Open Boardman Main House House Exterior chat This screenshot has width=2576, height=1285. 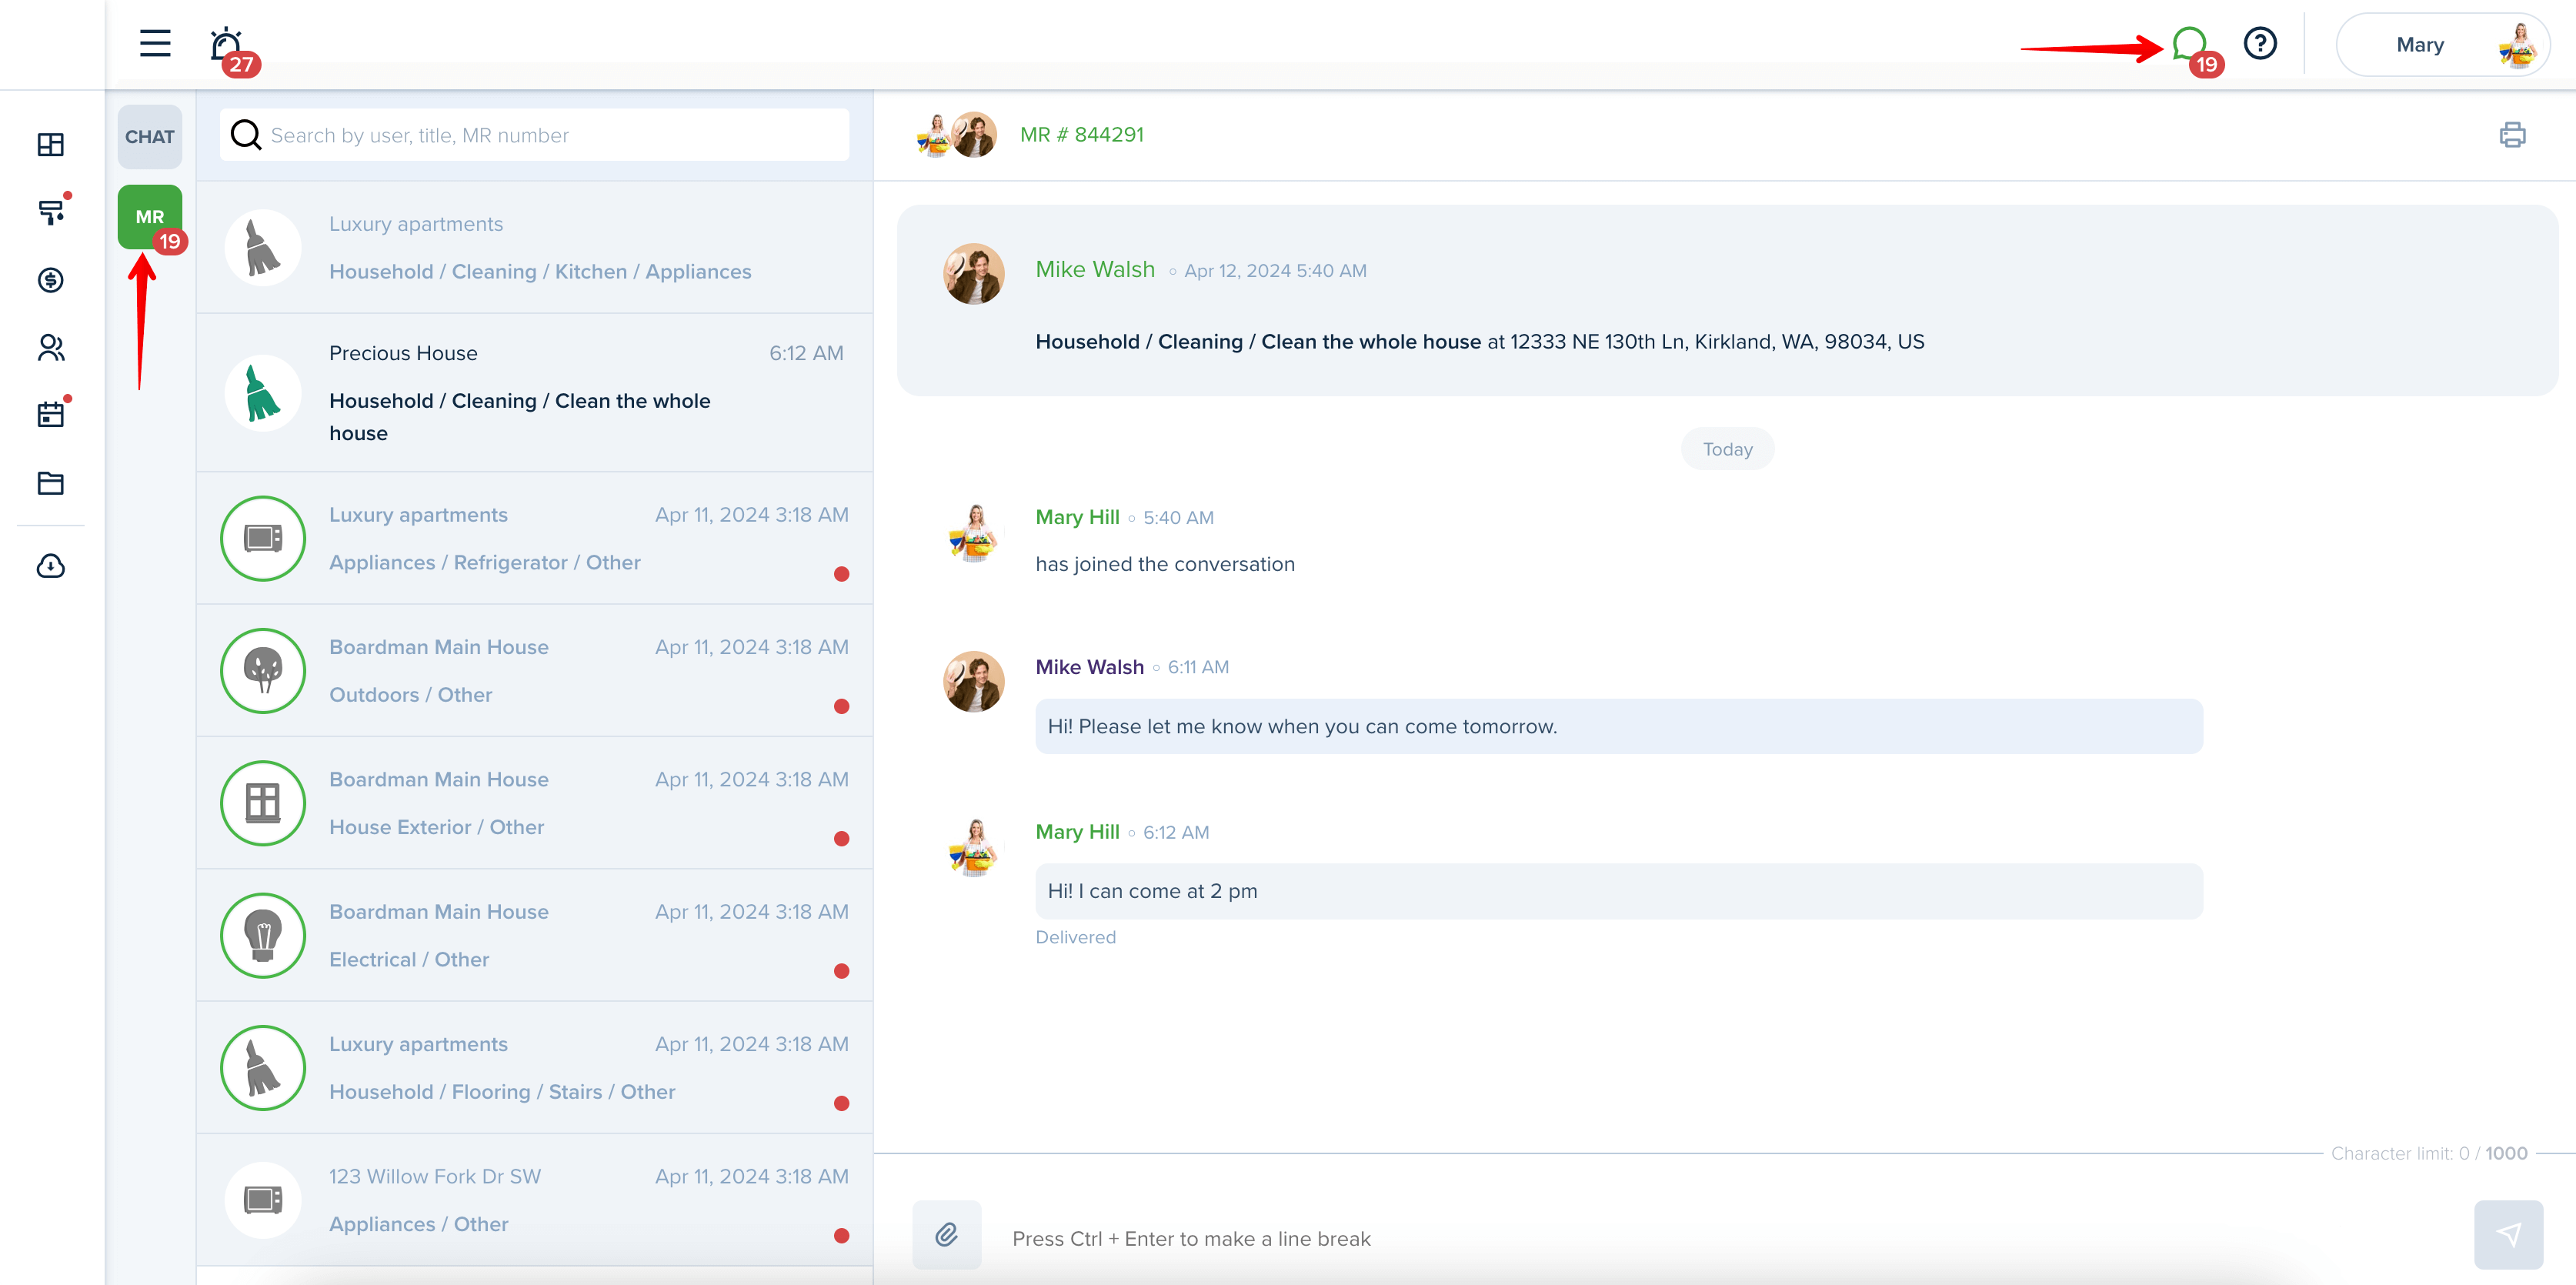[535, 803]
